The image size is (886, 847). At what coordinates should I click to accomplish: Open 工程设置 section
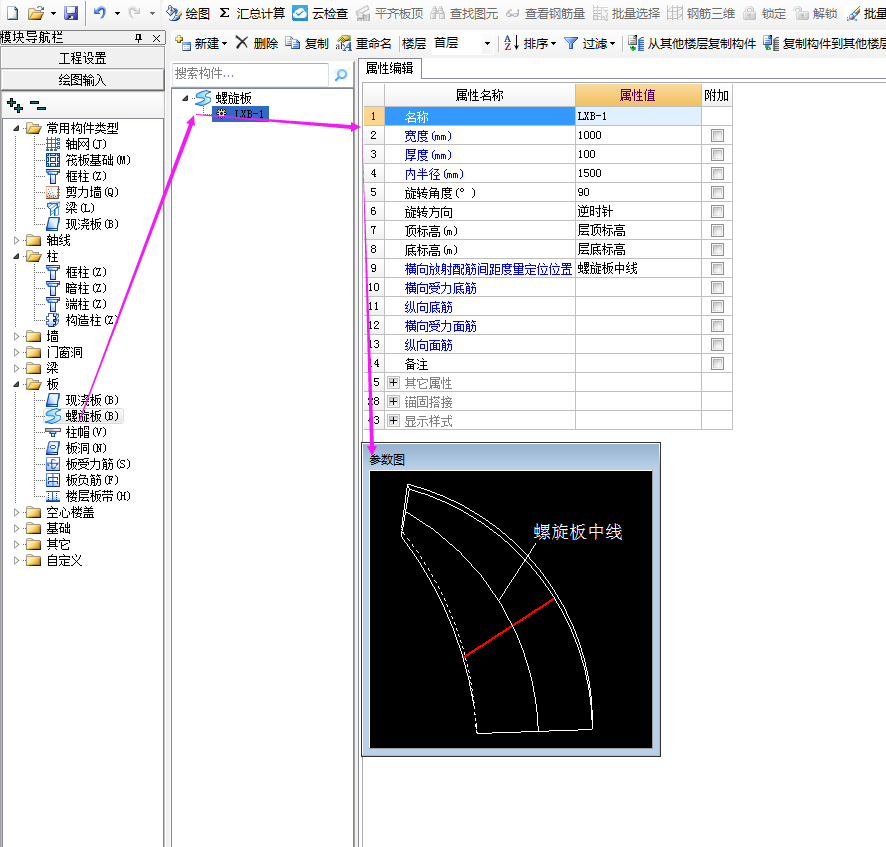[x=82, y=58]
